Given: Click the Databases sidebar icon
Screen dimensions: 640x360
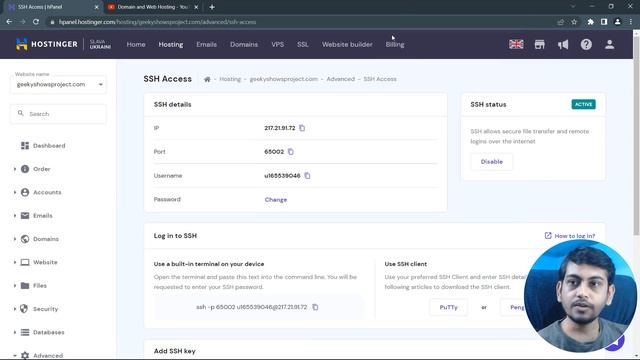Looking at the screenshot, I should coord(25,332).
